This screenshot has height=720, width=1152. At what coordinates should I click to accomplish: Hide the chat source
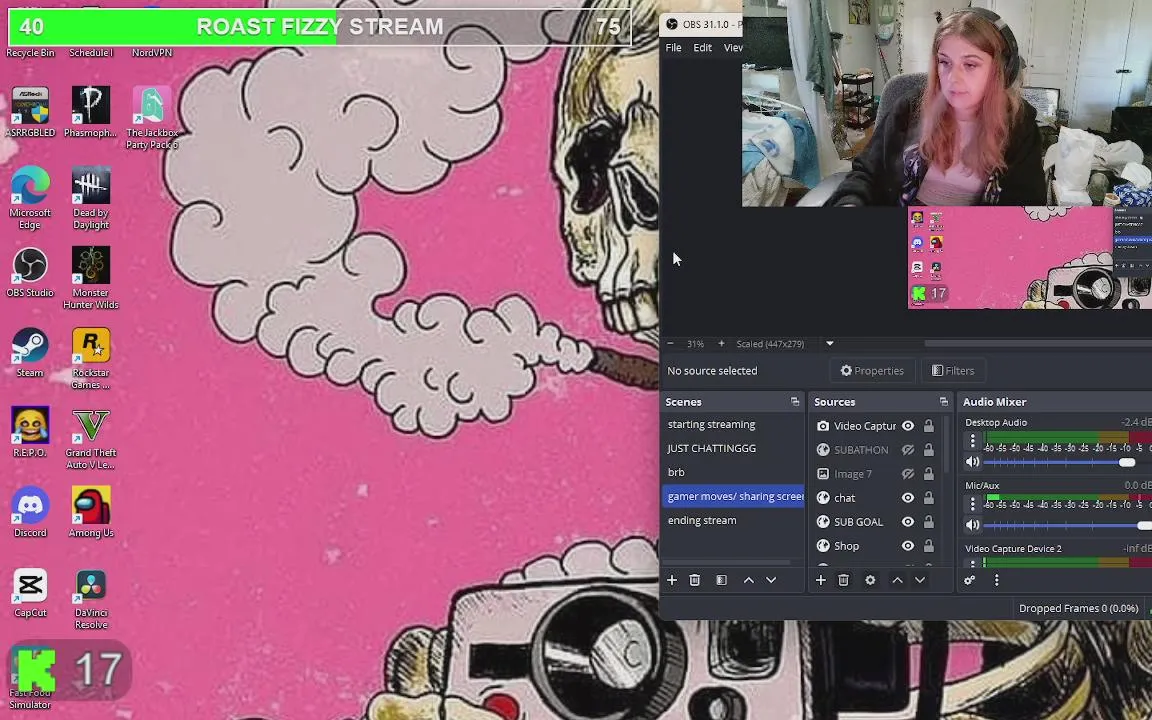point(908,498)
